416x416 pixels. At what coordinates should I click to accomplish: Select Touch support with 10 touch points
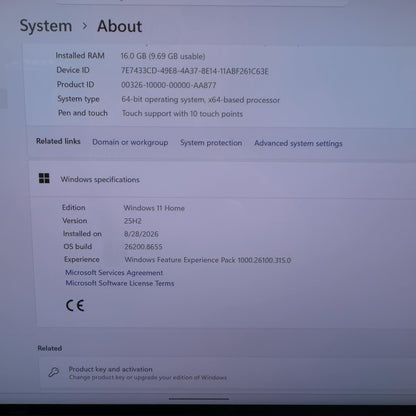pyautogui.click(x=182, y=114)
